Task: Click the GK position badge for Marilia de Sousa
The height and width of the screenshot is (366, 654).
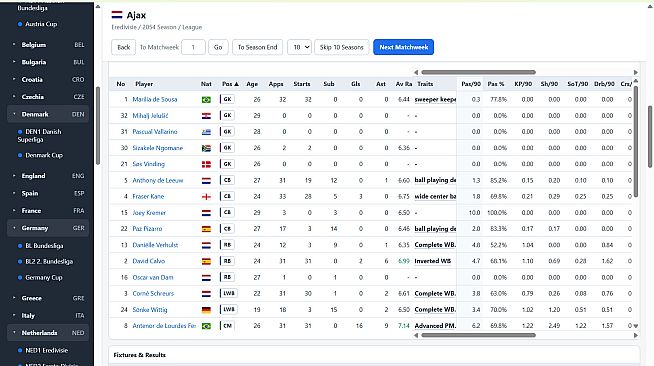Action: pyautogui.click(x=227, y=99)
